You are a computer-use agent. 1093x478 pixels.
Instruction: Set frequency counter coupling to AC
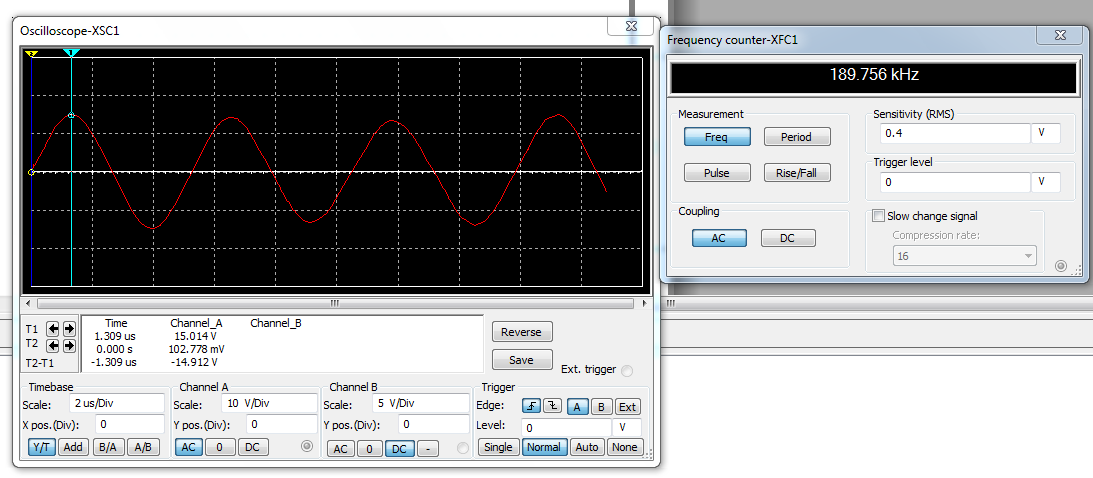coord(719,238)
